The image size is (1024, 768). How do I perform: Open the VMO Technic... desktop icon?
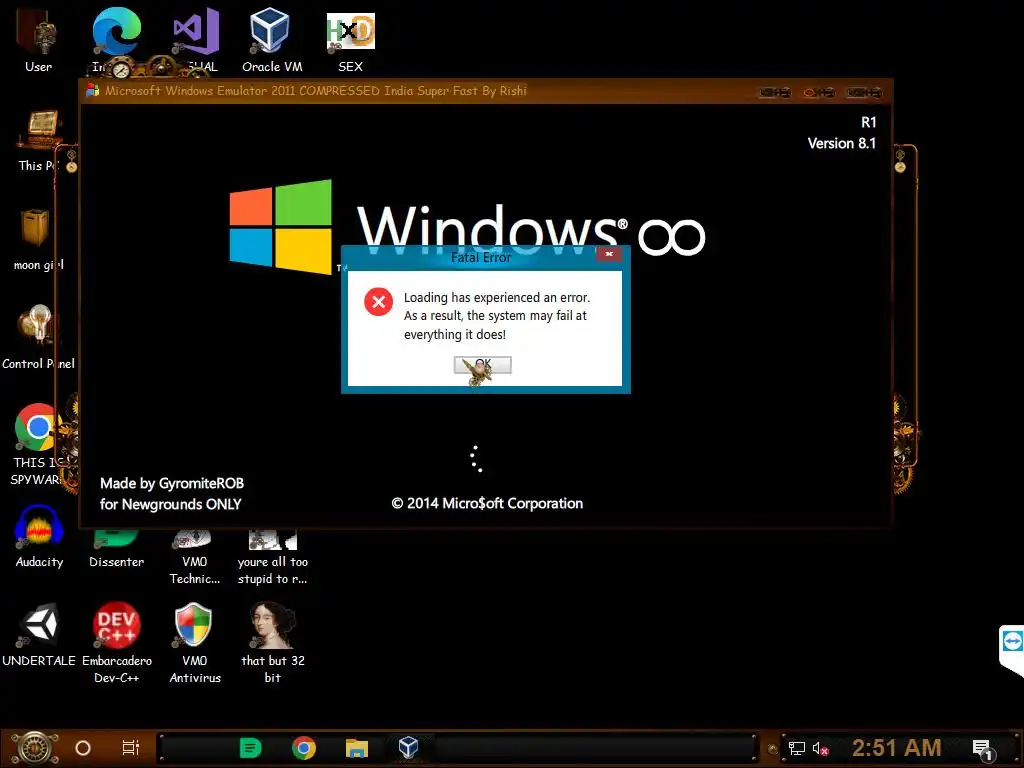pyautogui.click(x=195, y=558)
